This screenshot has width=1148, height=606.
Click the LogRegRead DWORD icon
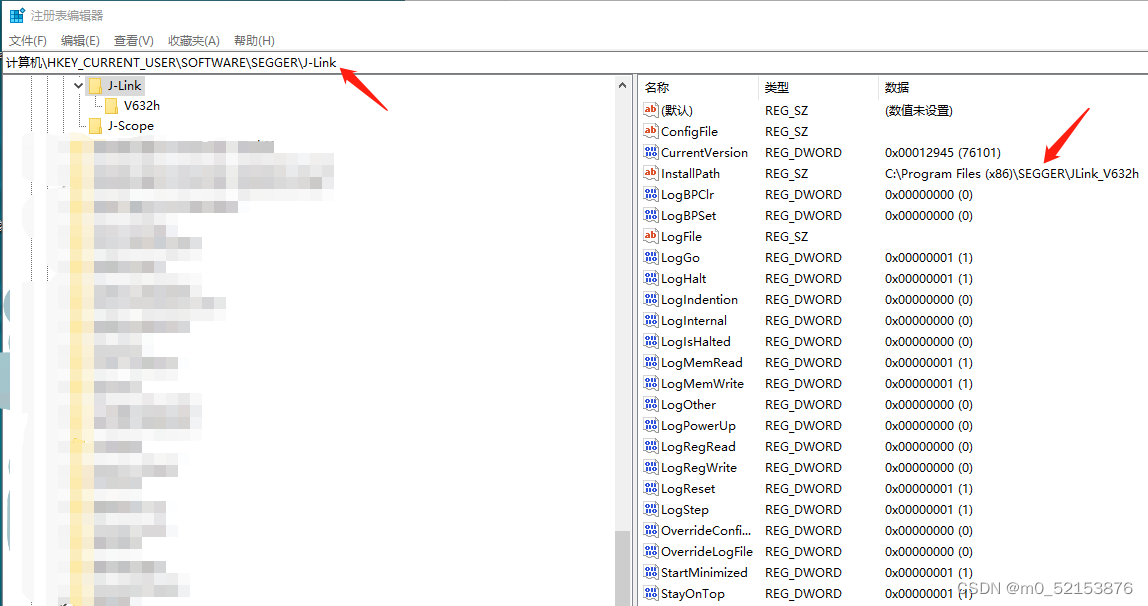point(651,446)
